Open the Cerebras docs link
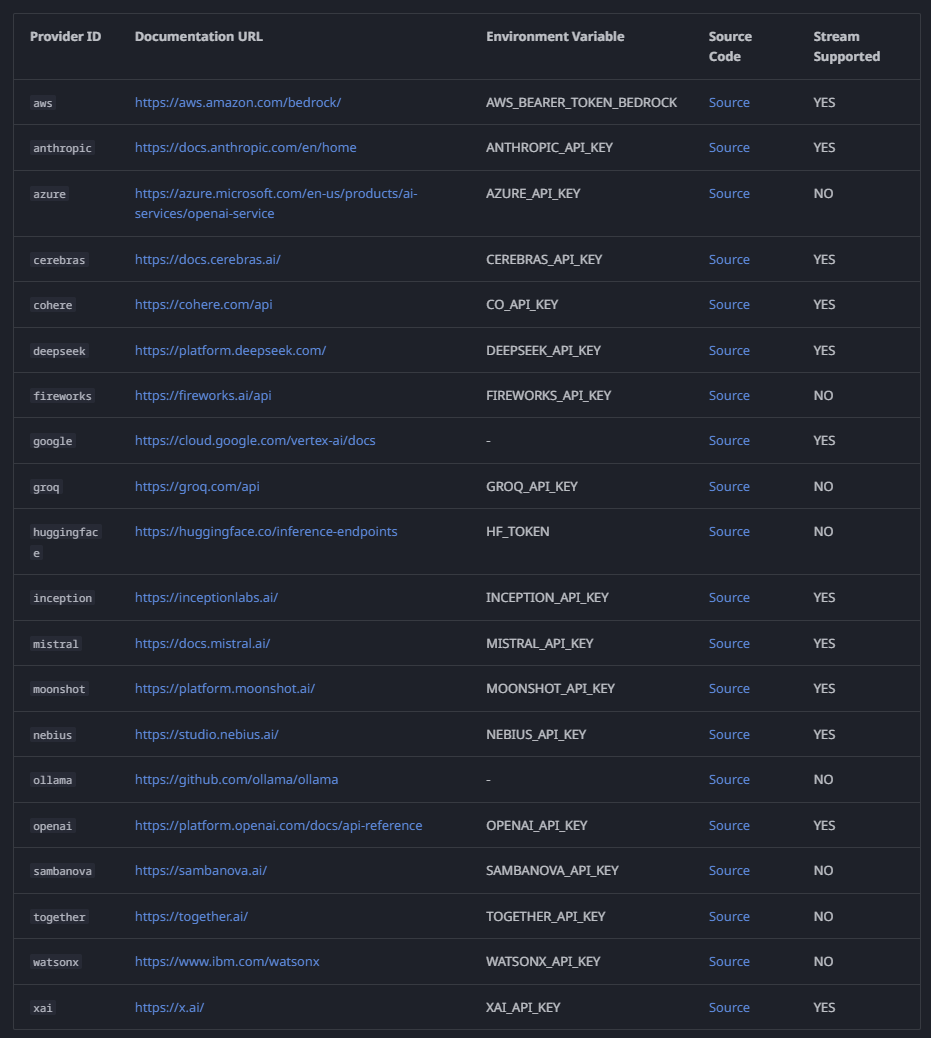 click(208, 260)
